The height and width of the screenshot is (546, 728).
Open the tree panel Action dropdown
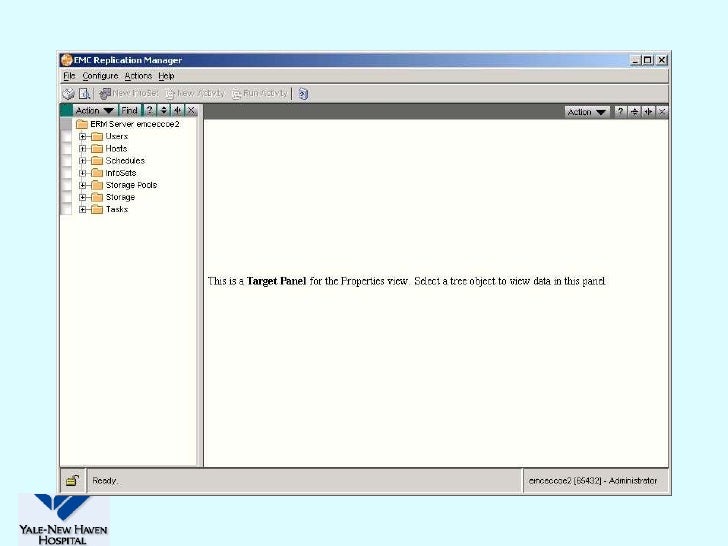[94, 110]
